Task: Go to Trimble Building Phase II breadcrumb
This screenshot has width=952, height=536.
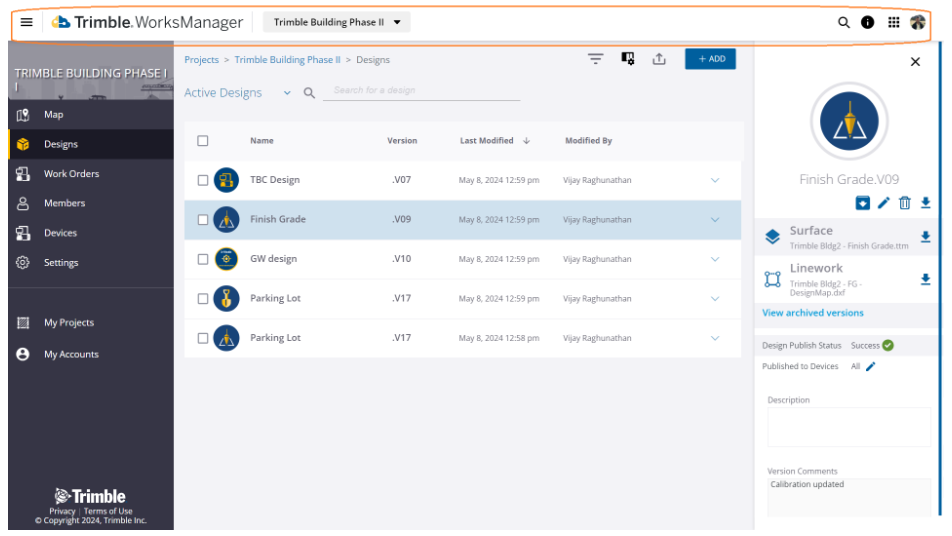Action: coord(287,59)
